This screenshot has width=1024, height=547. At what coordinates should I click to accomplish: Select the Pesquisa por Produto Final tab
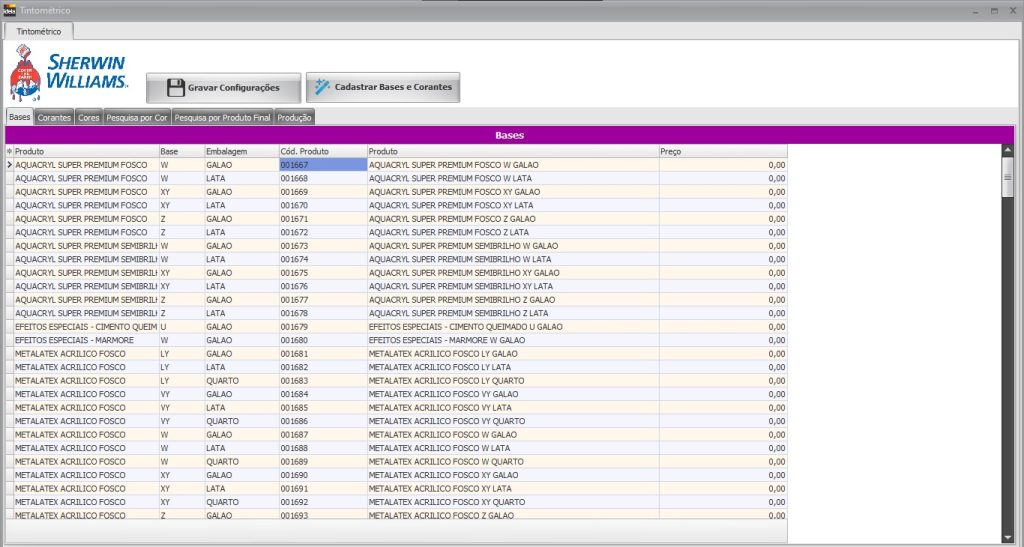click(x=222, y=118)
